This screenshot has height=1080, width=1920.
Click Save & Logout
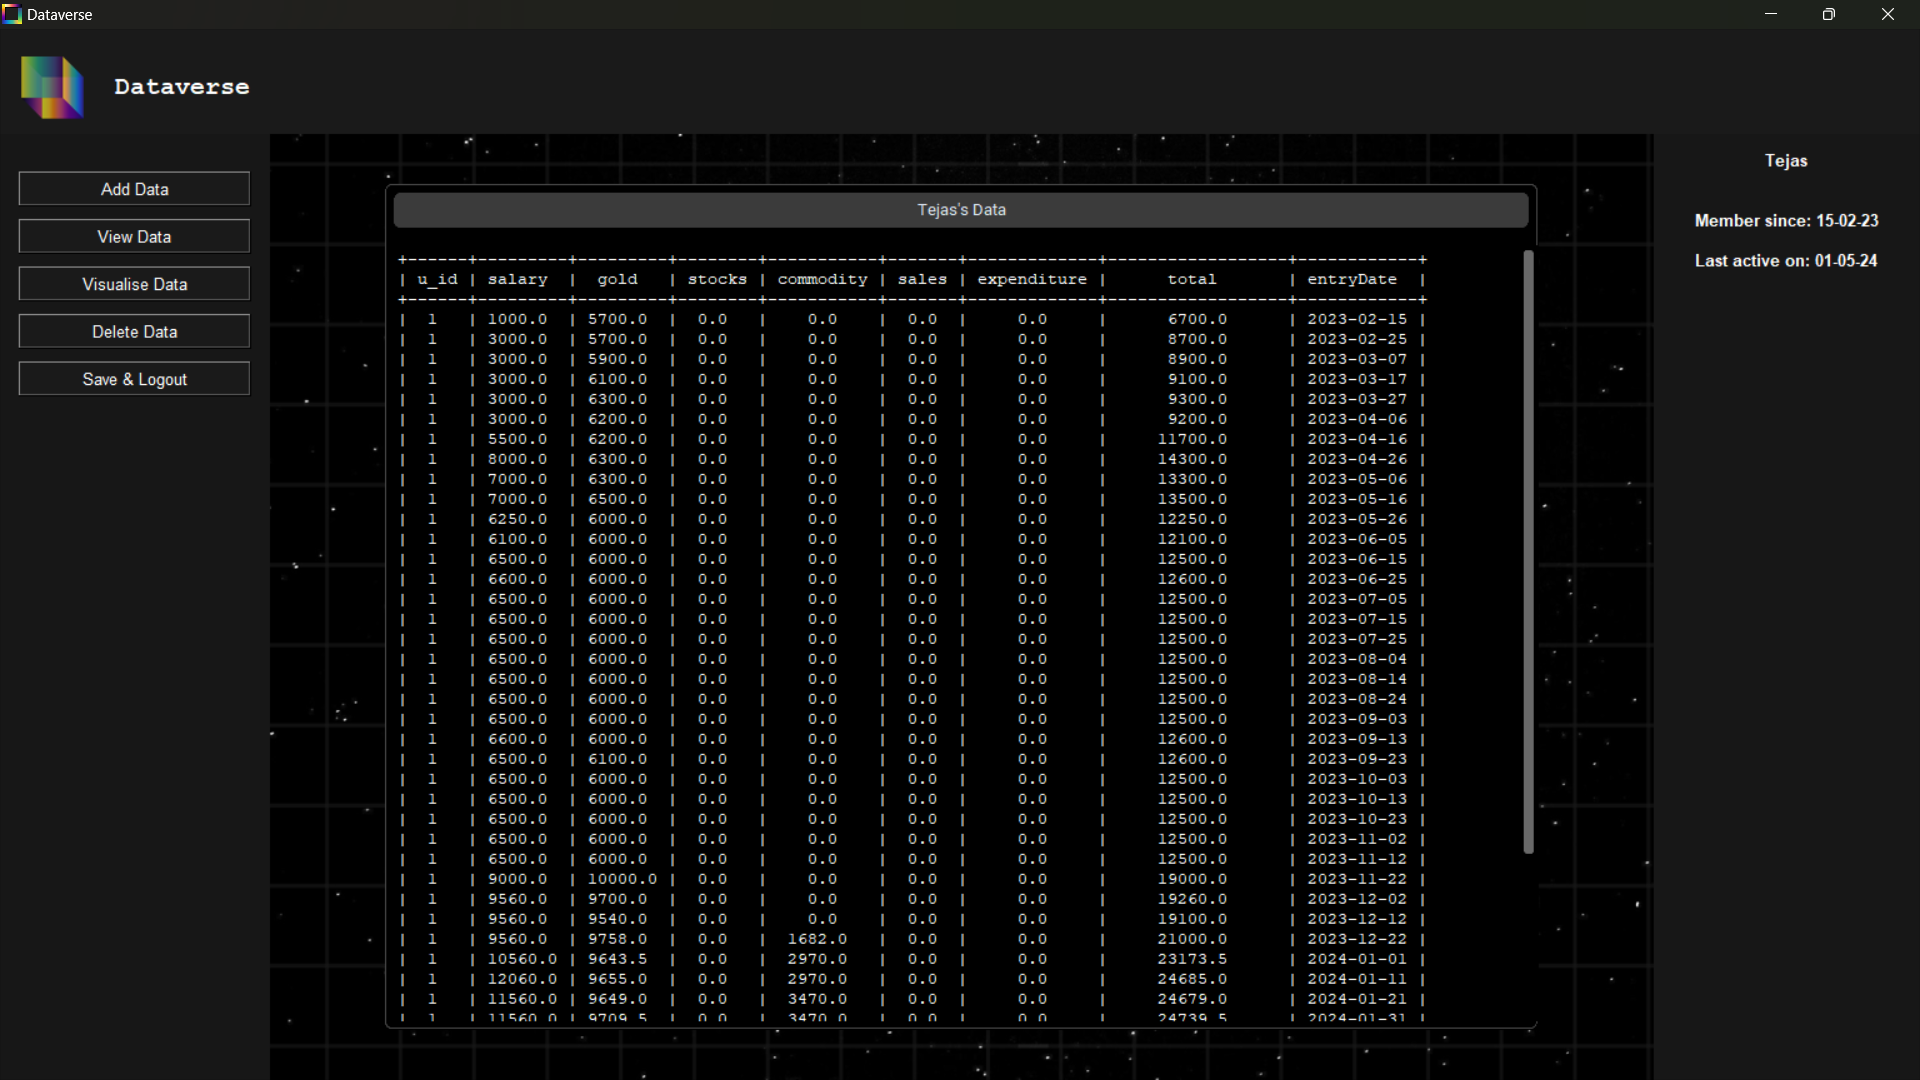(x=134, y=379)
